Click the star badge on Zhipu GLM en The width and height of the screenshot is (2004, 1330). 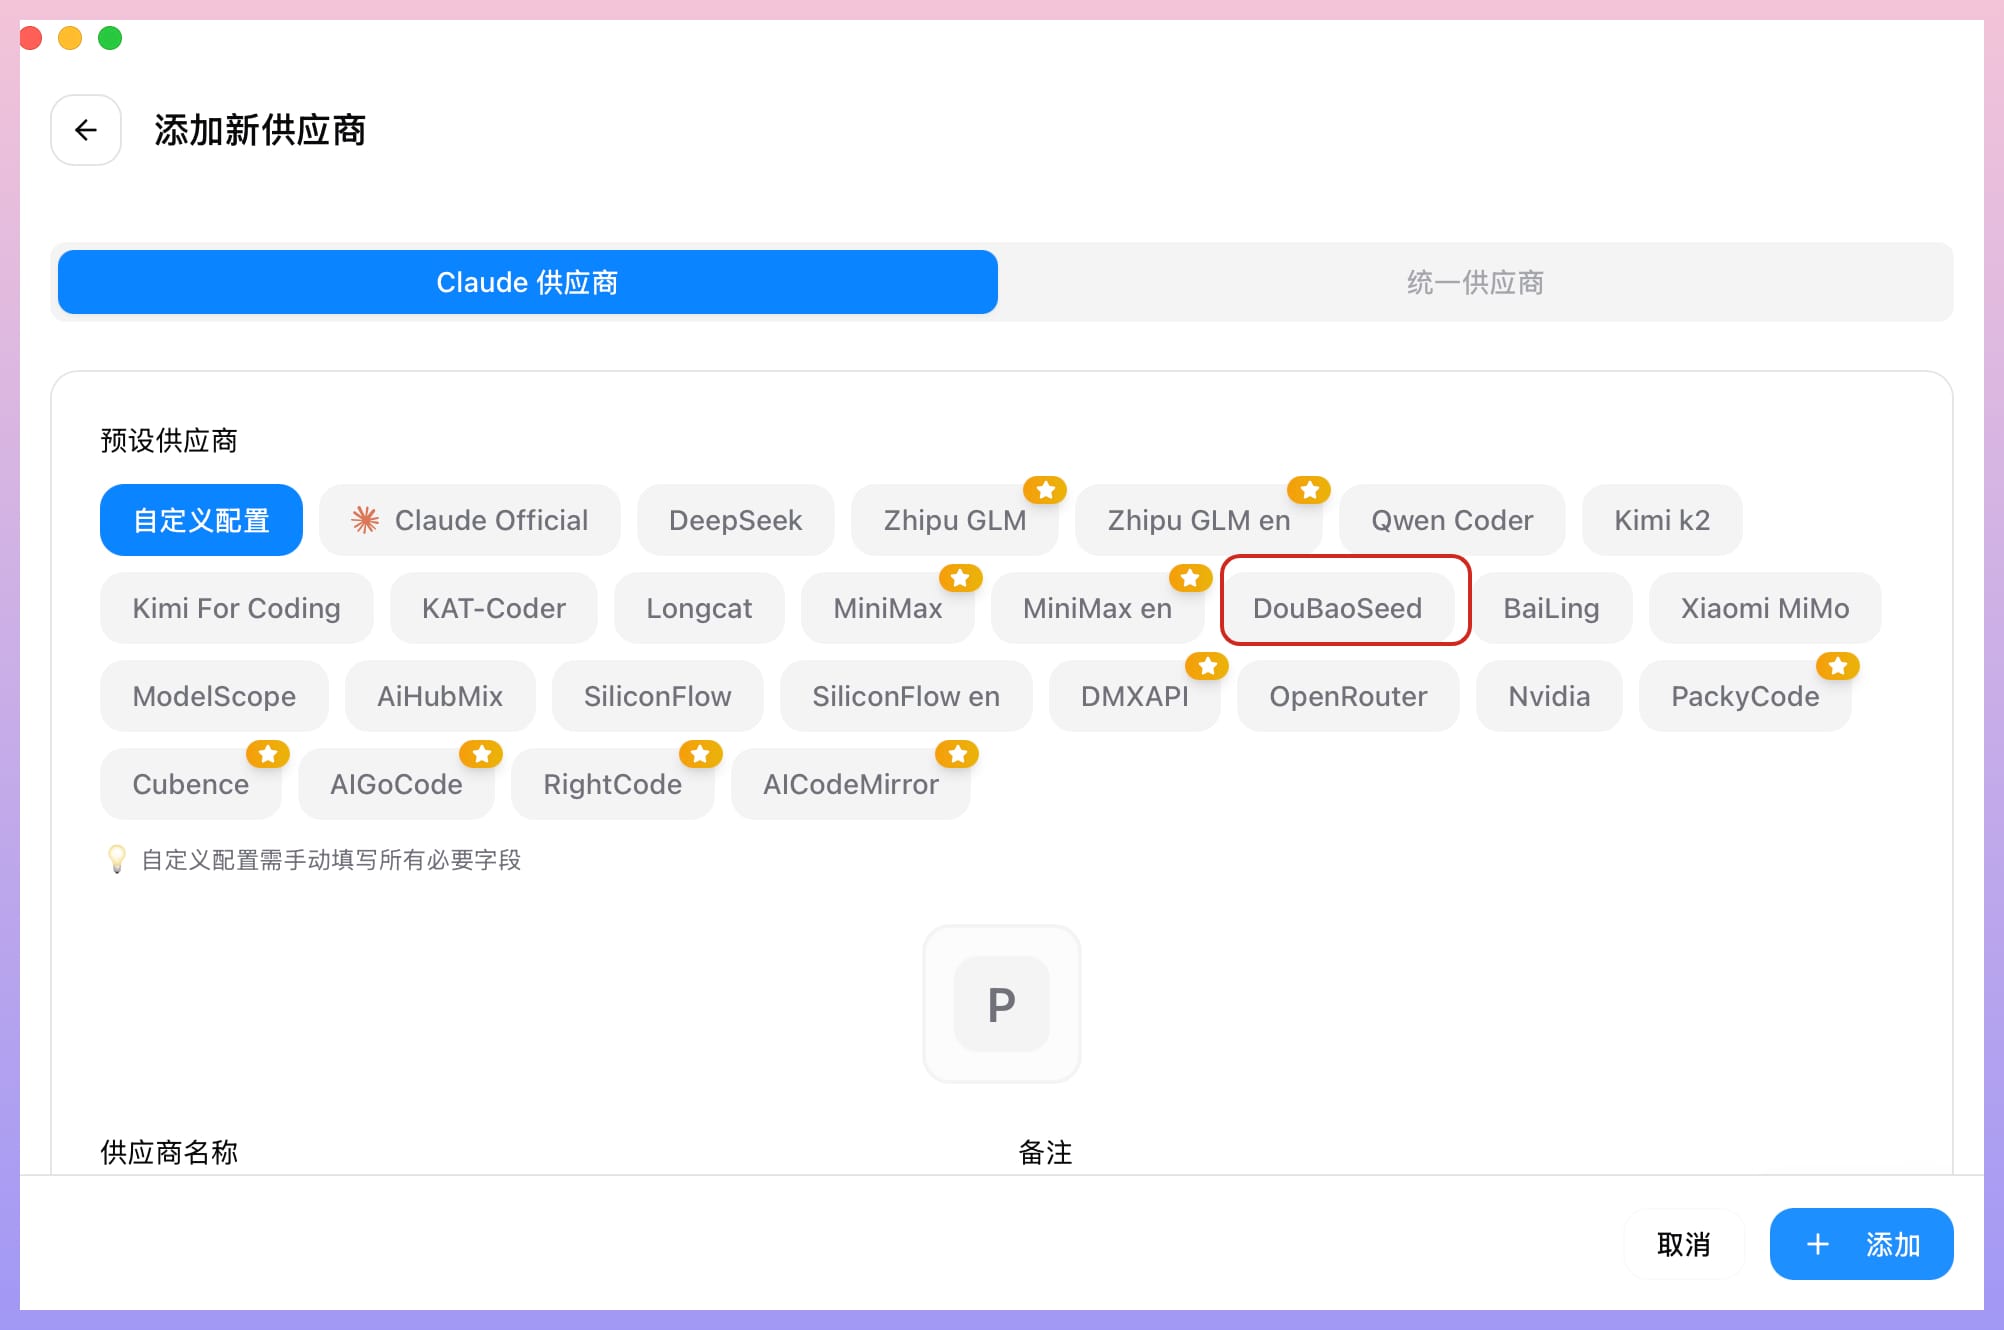[x=1309, y=490]
